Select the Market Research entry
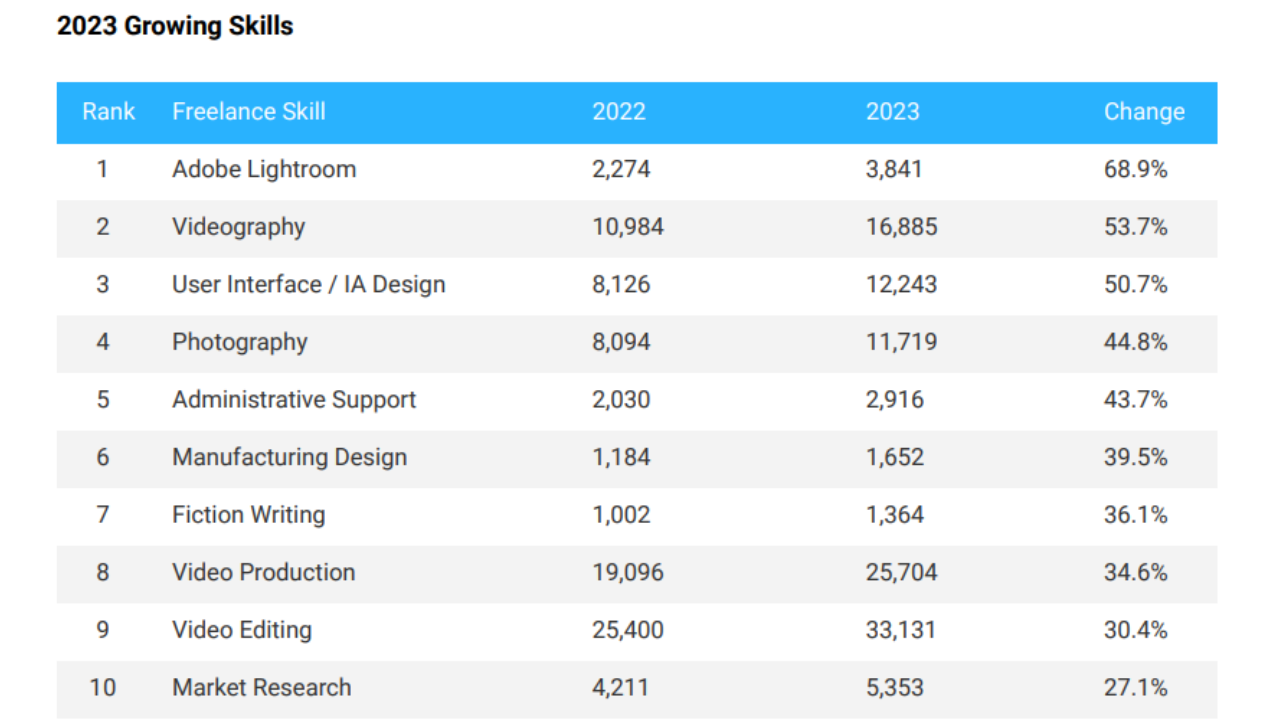Image resolution: width=1280 pixels, height=720 pixels. [x=262, y=687]
